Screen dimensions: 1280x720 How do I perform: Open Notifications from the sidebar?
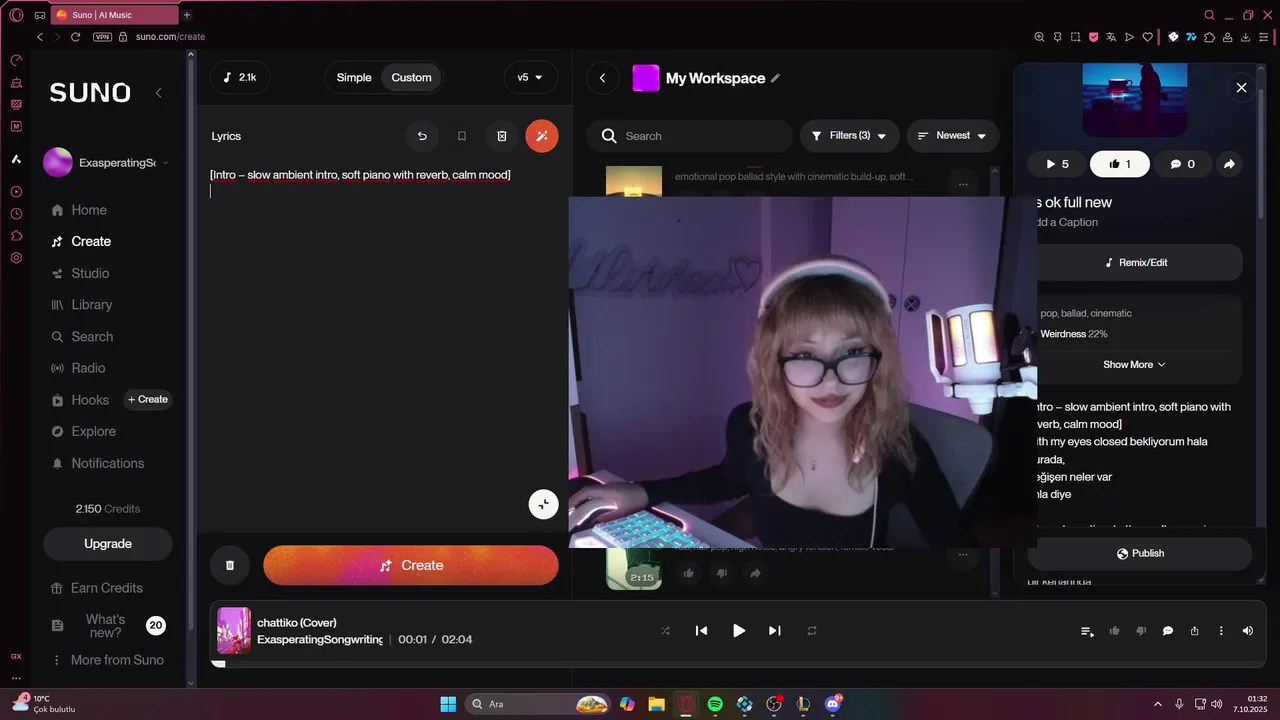coord(98,464)
